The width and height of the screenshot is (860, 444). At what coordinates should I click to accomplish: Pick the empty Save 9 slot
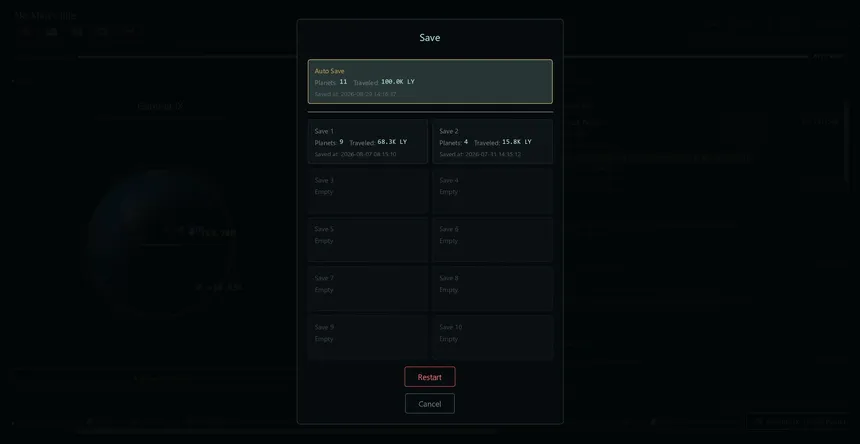point(367,338)
